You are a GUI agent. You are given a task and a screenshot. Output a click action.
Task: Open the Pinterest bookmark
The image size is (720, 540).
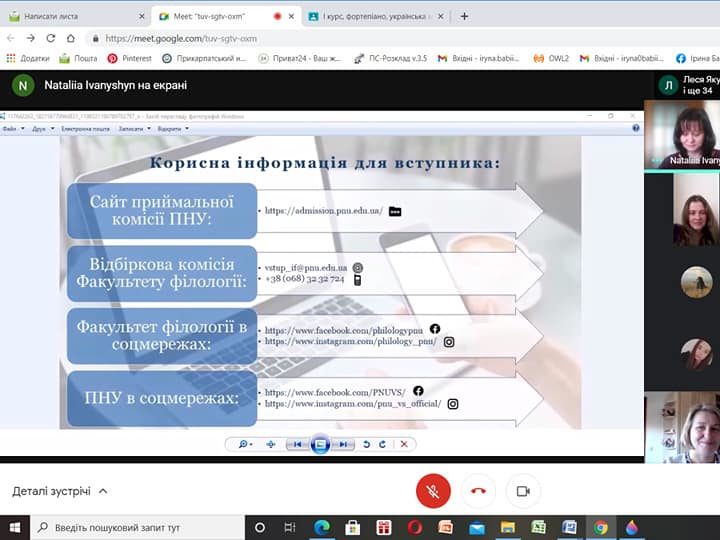point(129,58)
